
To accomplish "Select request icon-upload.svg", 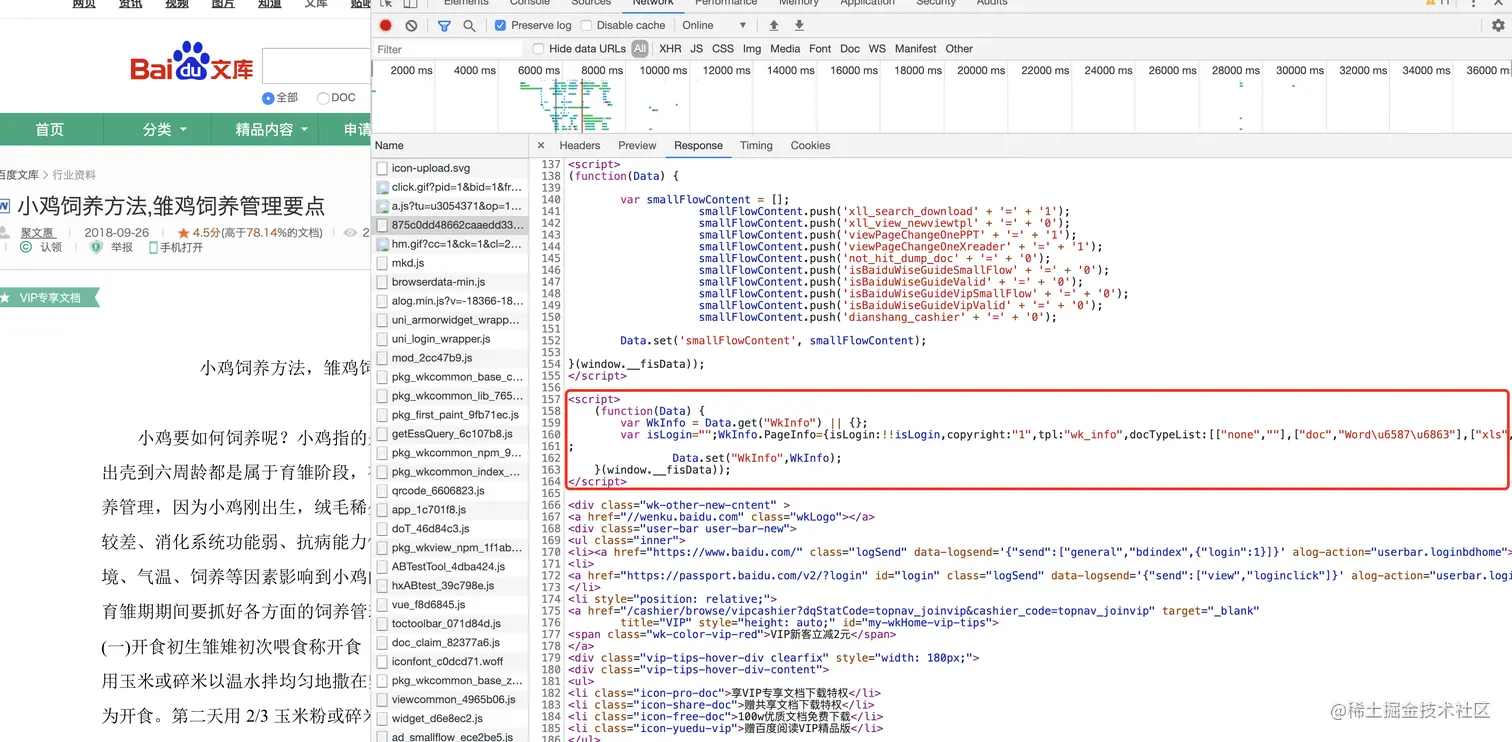I will click(x=450, y=168).
